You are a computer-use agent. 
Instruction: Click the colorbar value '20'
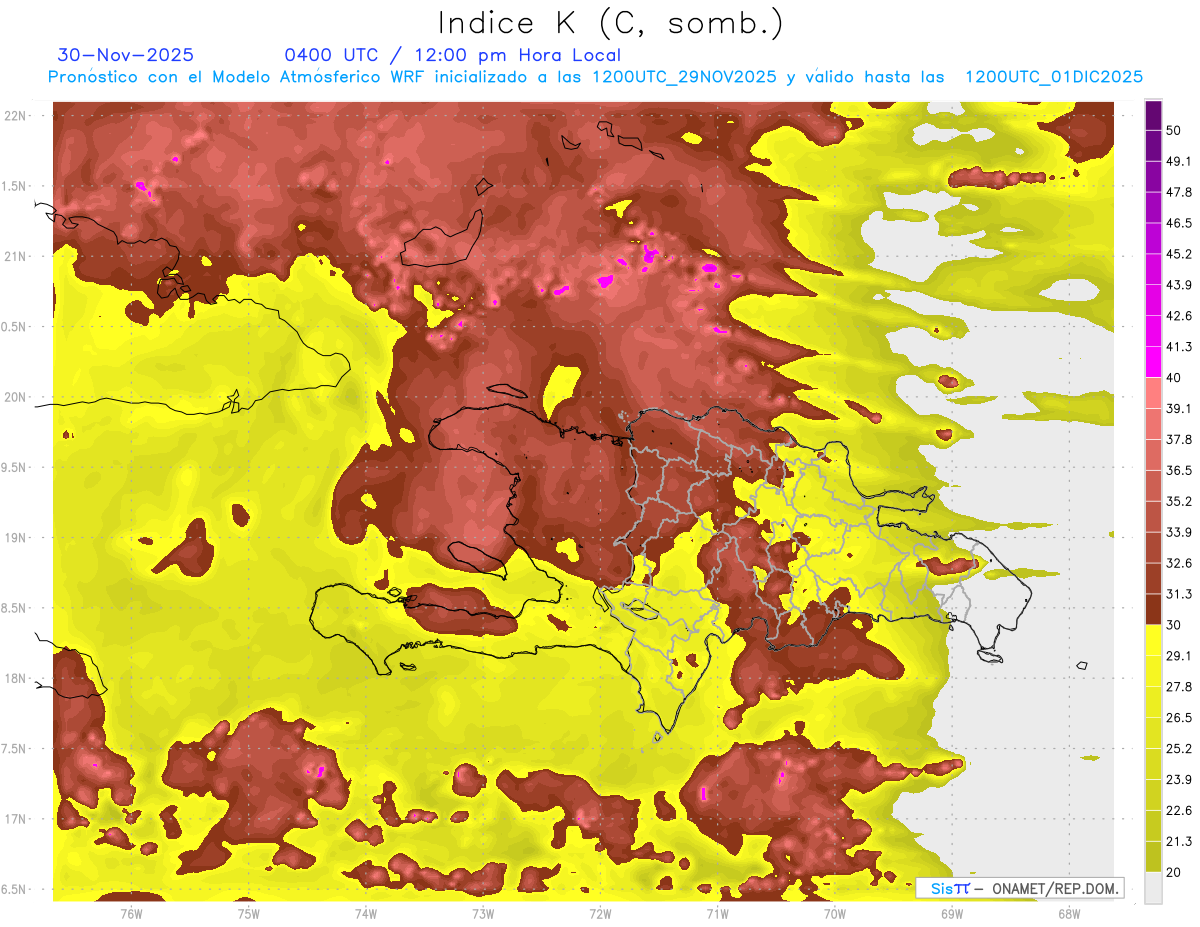1174,873
